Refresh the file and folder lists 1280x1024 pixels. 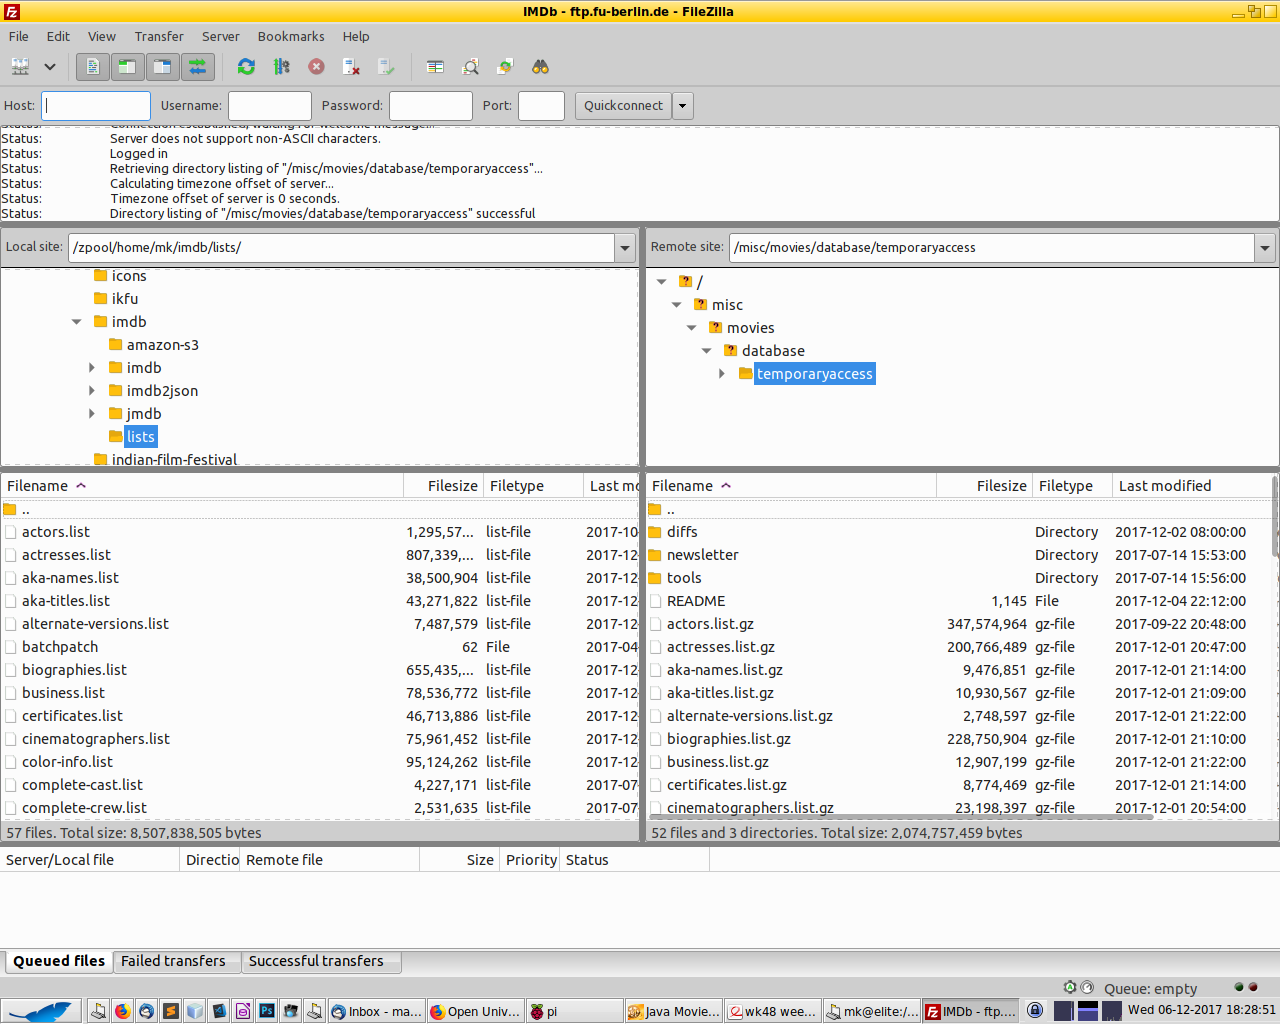tap(246, 67)
